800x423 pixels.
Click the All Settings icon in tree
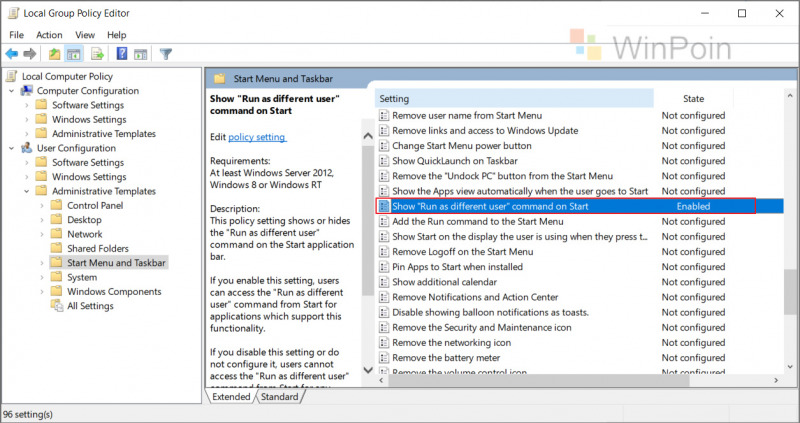point(56,306)
